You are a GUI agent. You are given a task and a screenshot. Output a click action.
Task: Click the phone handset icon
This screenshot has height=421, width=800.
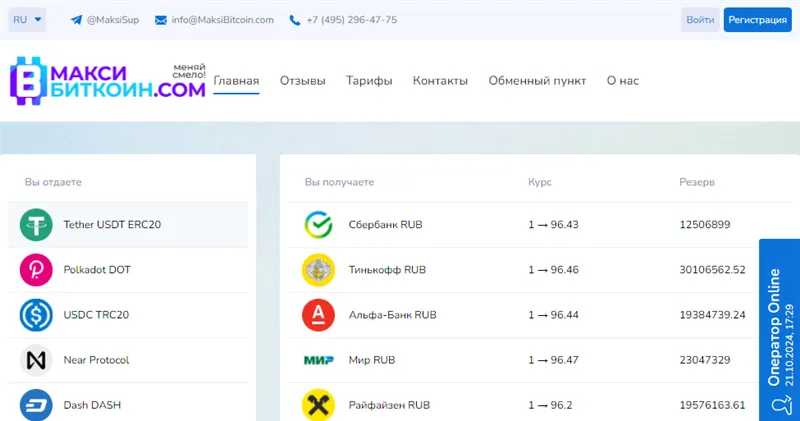point(294,20)
